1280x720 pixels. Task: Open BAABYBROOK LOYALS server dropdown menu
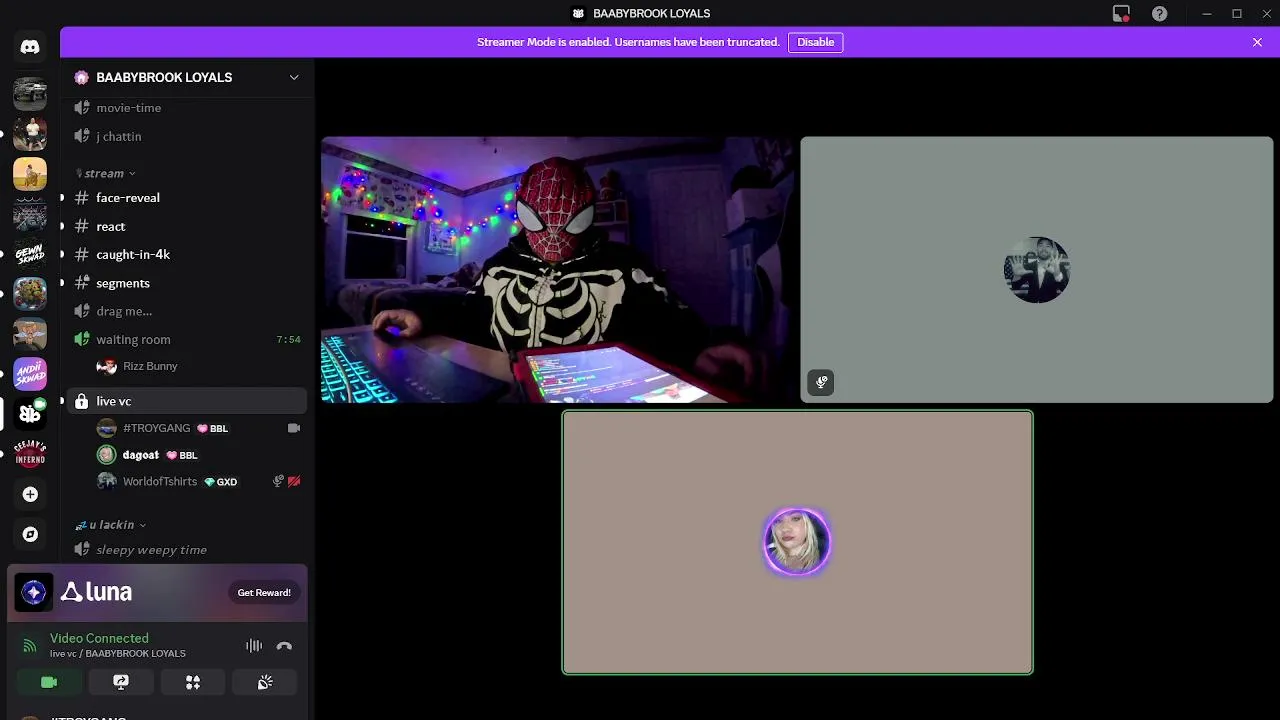(x=294, y=77)
